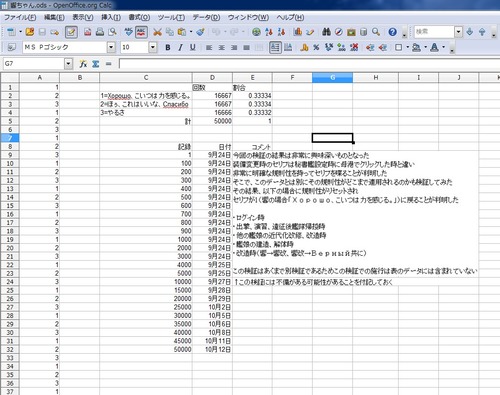The image size is (500, 395).
Task: Export directly as PDF
Action: point(87,32)
